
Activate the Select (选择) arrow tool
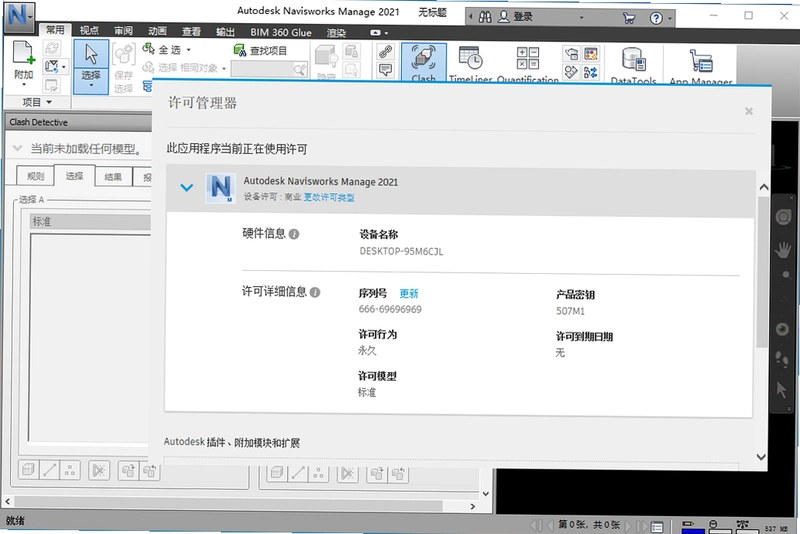[91, 55]
